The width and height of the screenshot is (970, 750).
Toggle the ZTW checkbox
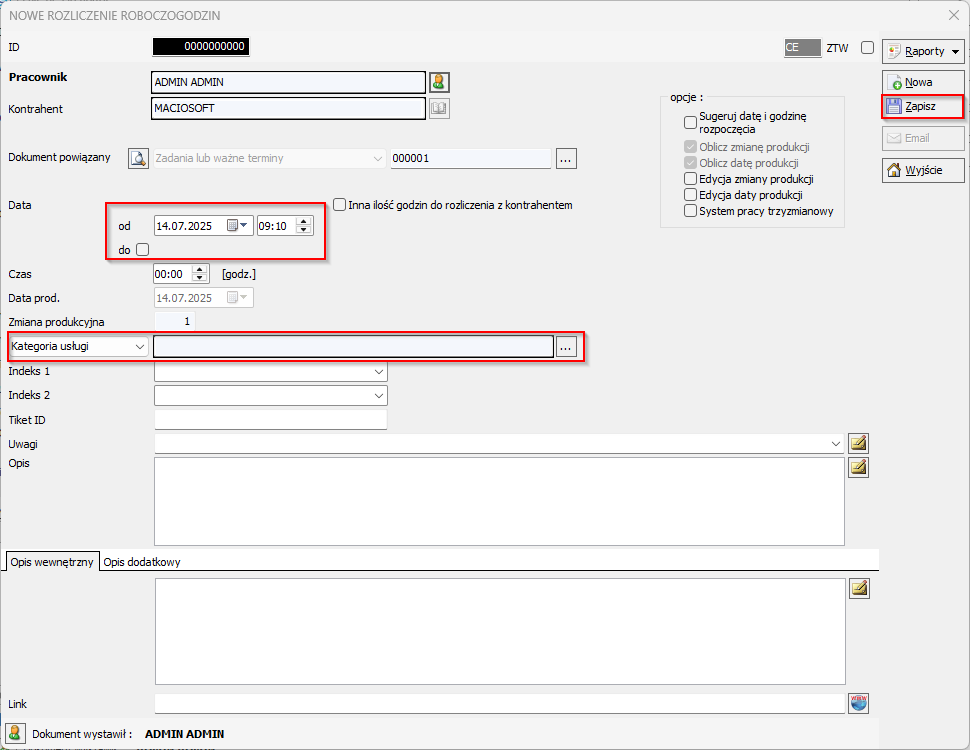867,47
